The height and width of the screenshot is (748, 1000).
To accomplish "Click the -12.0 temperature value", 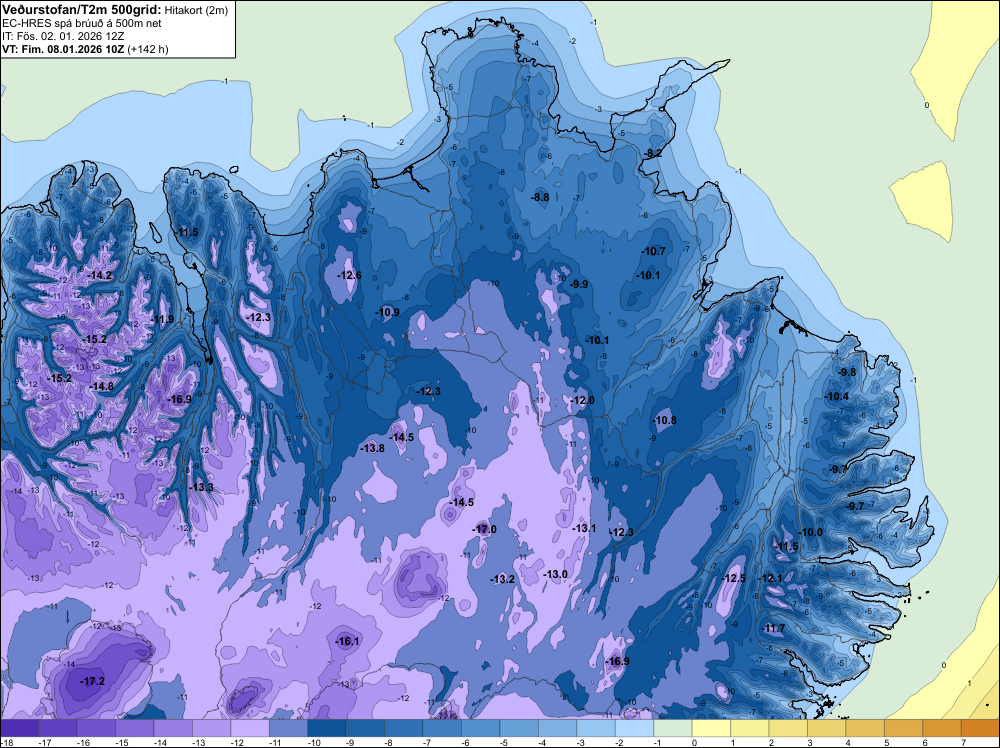I will click(582, 400).
